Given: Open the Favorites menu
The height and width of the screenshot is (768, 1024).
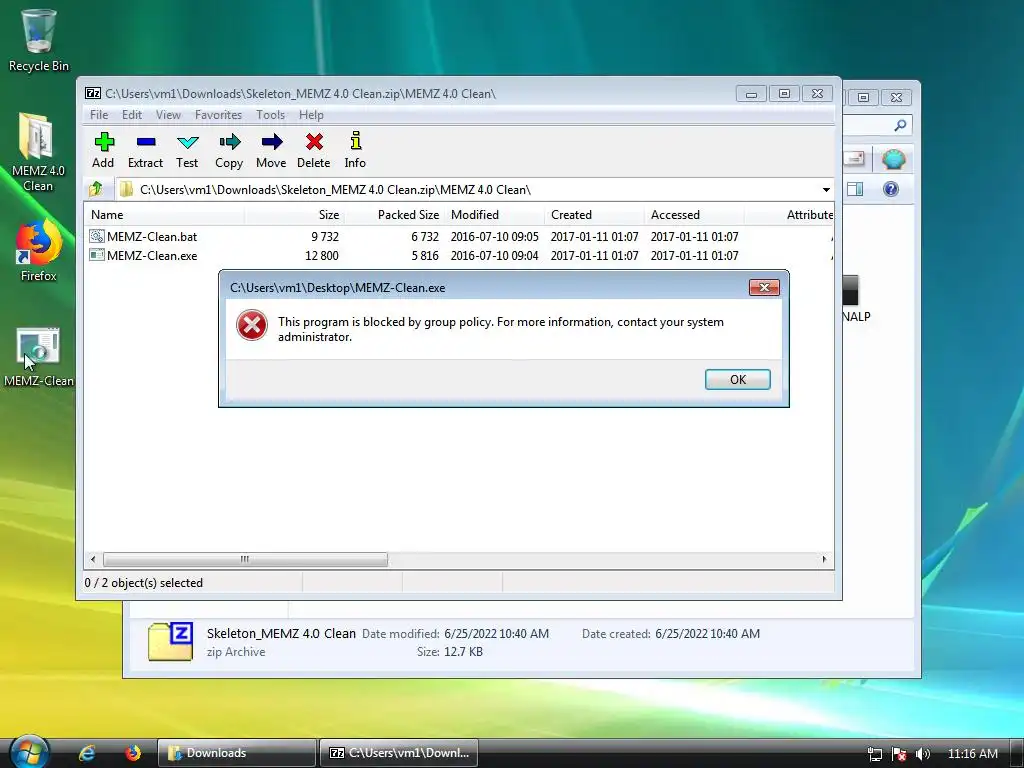Looking at the screenshot, I should click(x=218, y=115).
